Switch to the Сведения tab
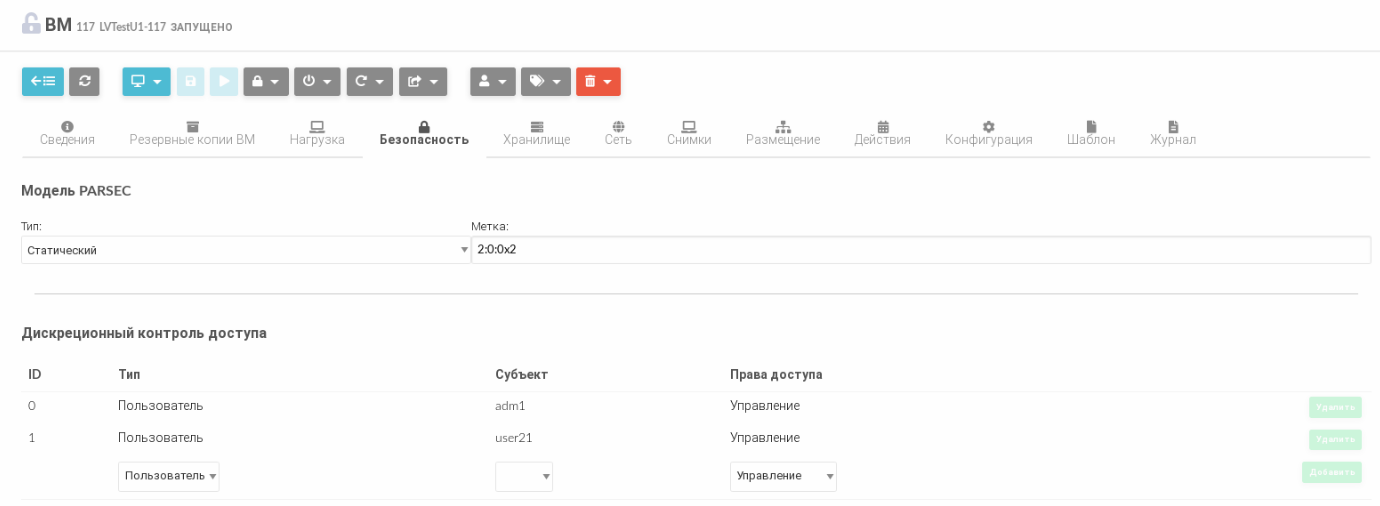Screen dimensions: 1380x506 pos(67,134)
